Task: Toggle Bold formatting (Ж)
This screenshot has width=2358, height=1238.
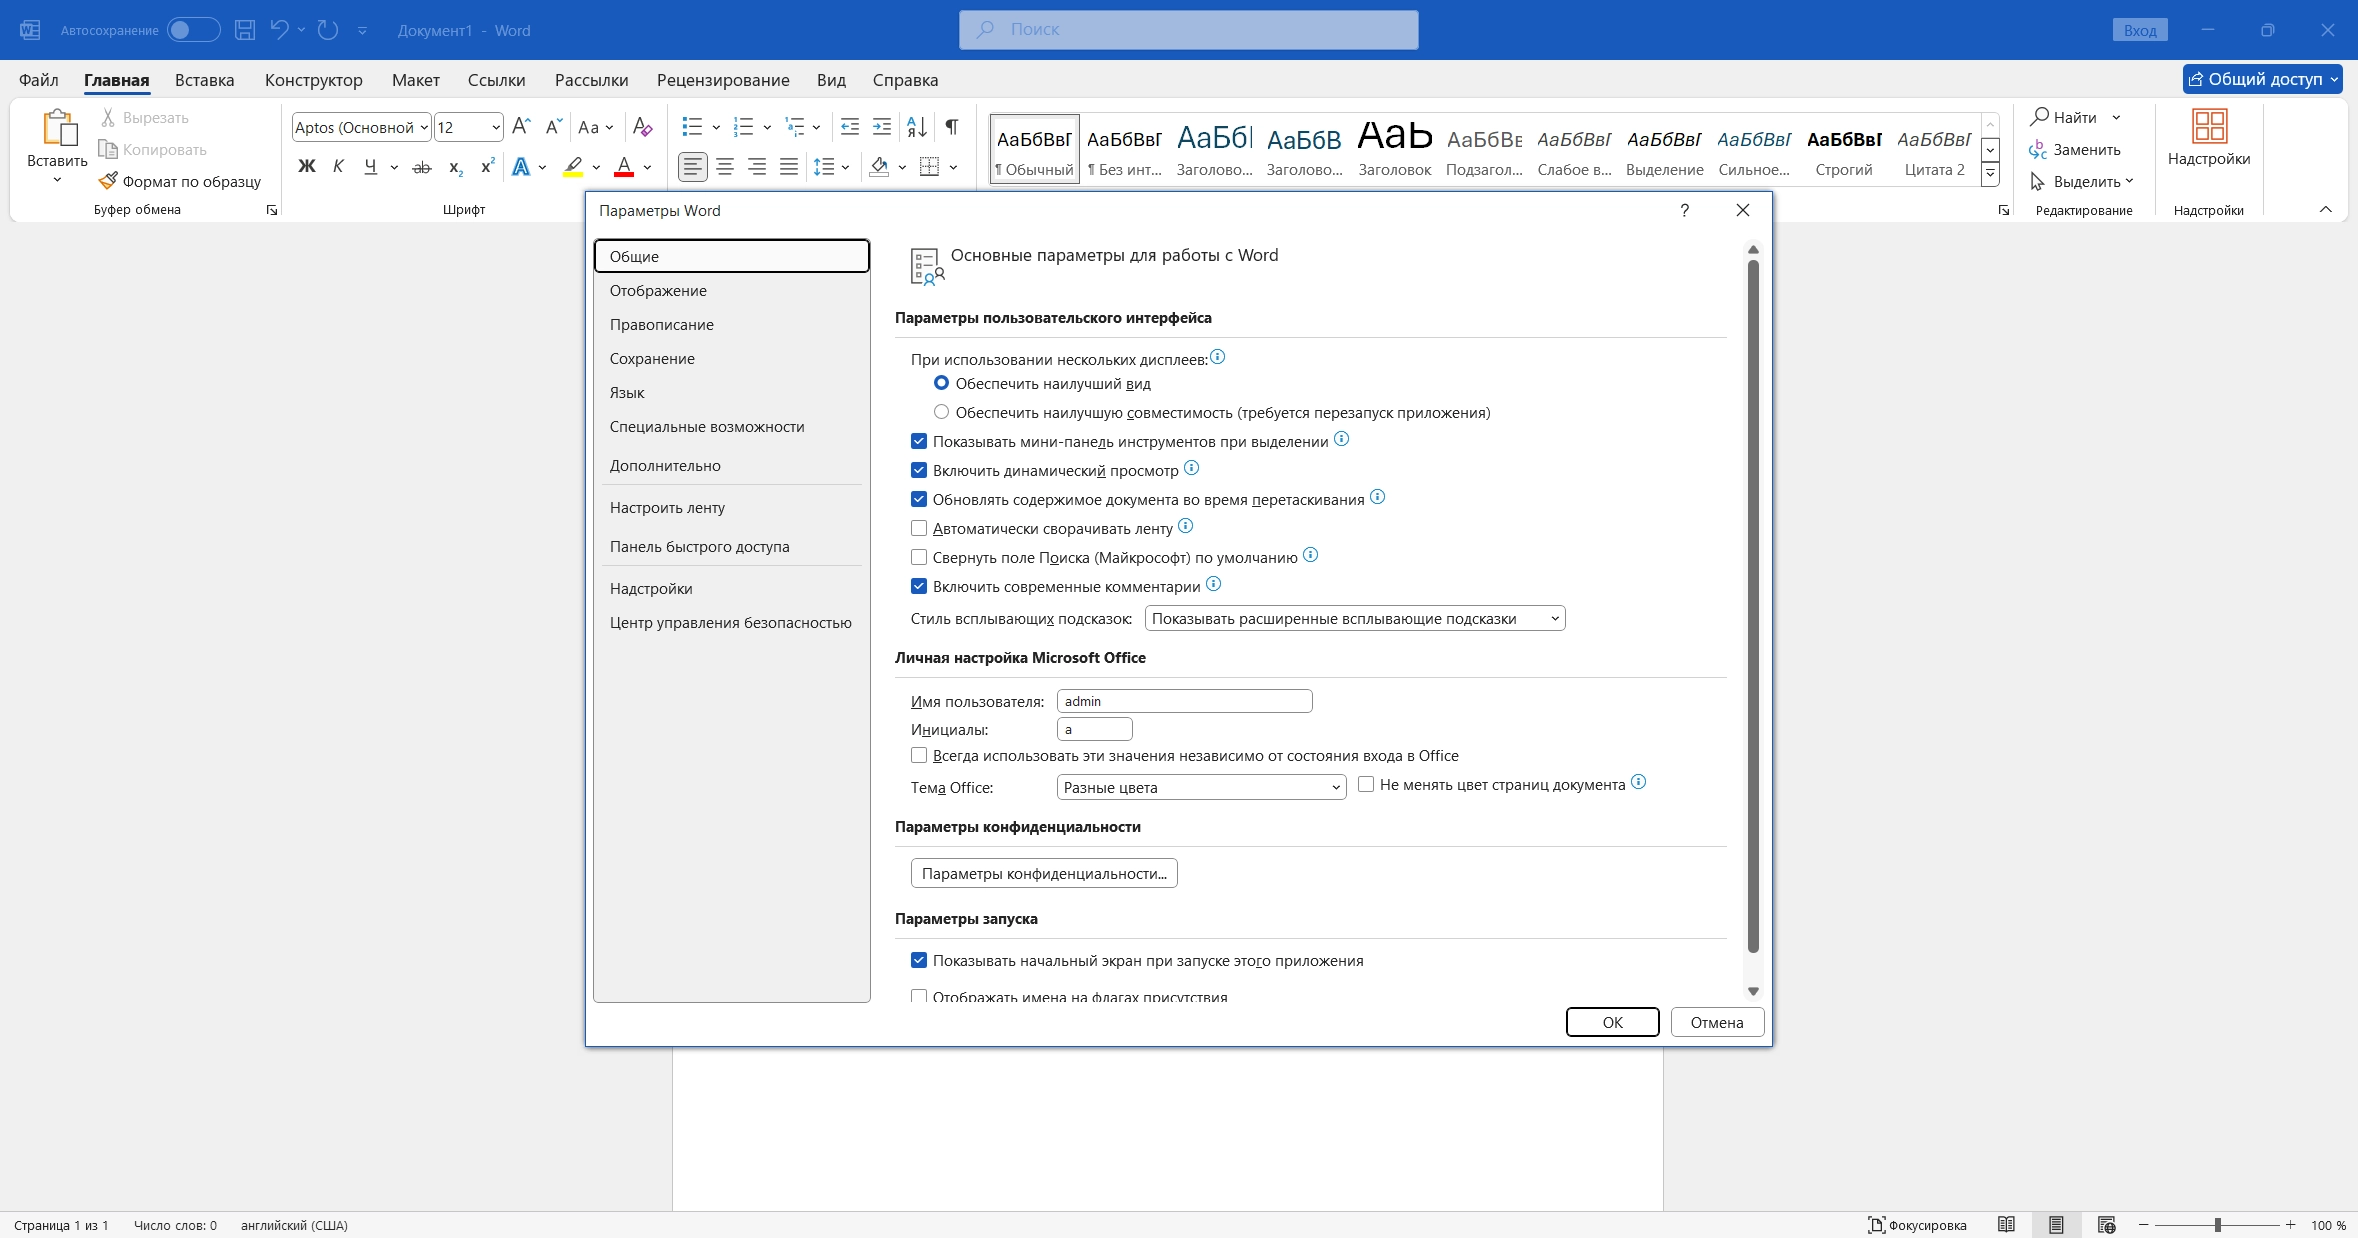Action: coord(307,166)
